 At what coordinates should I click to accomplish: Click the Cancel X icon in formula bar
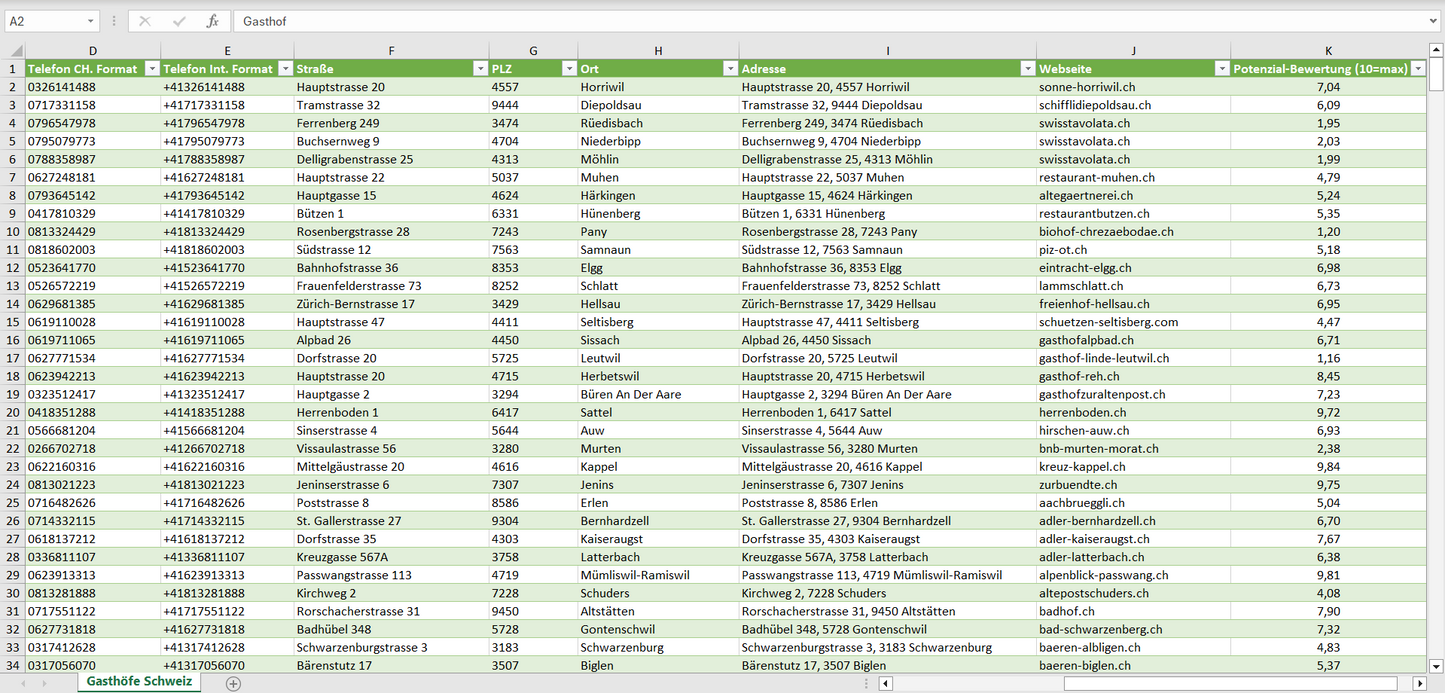tap(145, 21)
